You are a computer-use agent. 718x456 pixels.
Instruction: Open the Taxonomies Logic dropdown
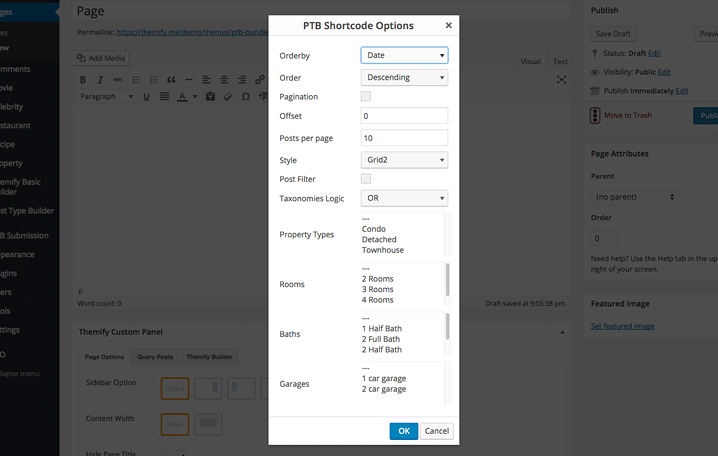pos(404,198)
